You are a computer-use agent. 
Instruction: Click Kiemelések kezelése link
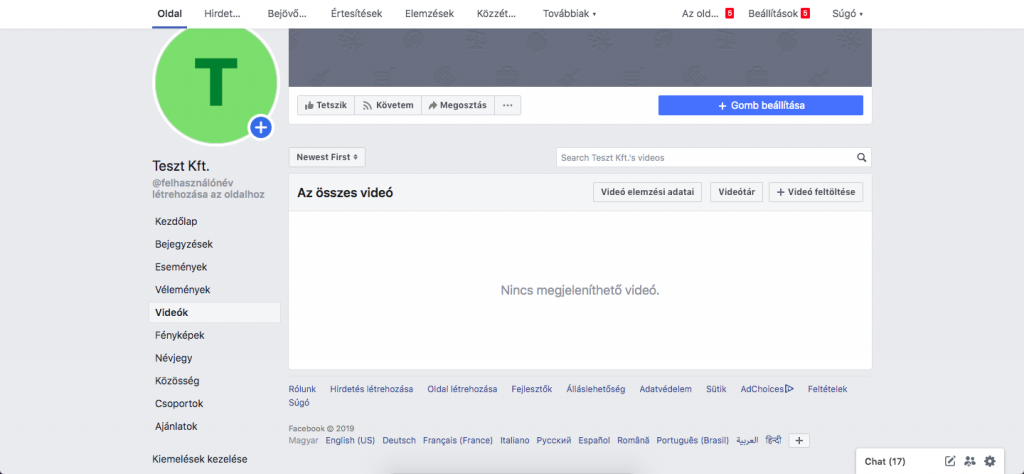coord(200,459)
